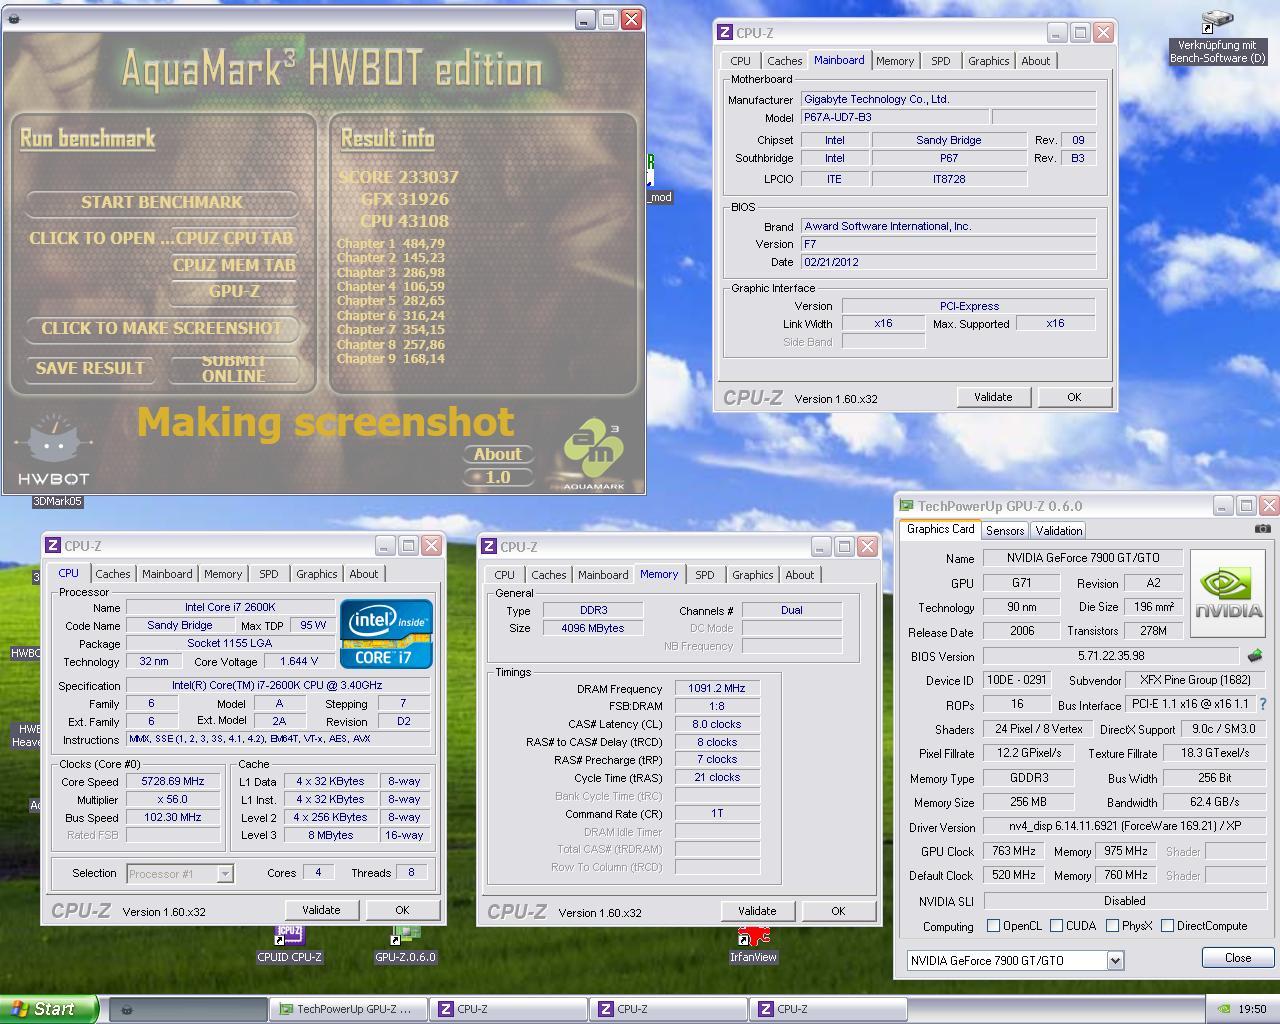
Task: Enable the CUDA checkbox
Action: tap(1056, 926)
